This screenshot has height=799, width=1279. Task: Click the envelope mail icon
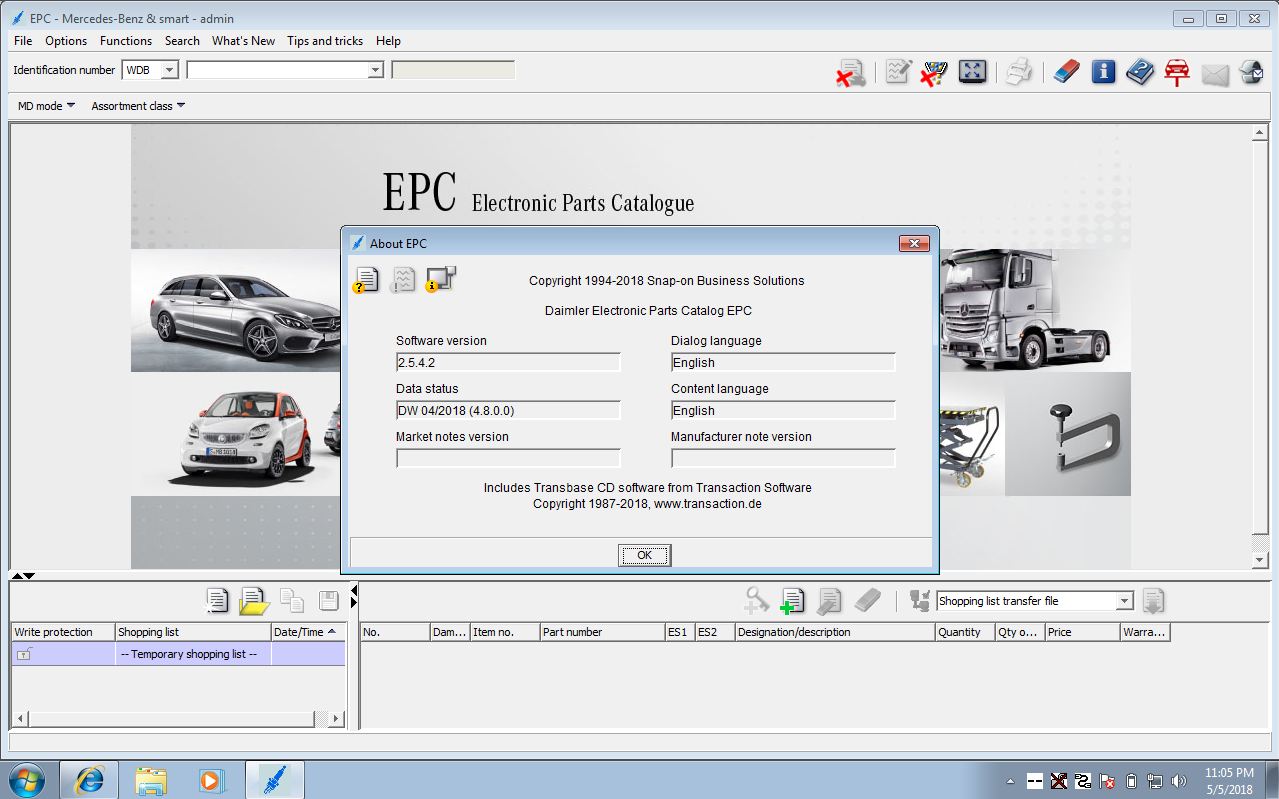pyautogui.click(x=1215, y=74)
